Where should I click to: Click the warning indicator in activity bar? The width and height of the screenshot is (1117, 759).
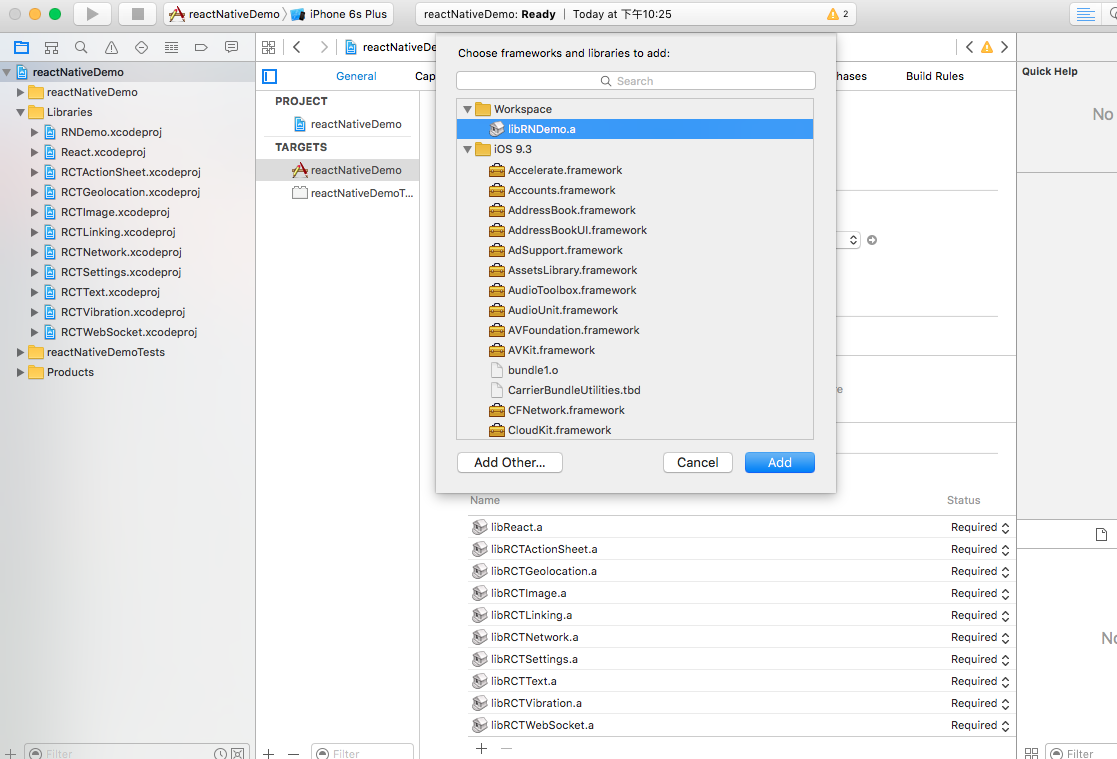point(837,14)
